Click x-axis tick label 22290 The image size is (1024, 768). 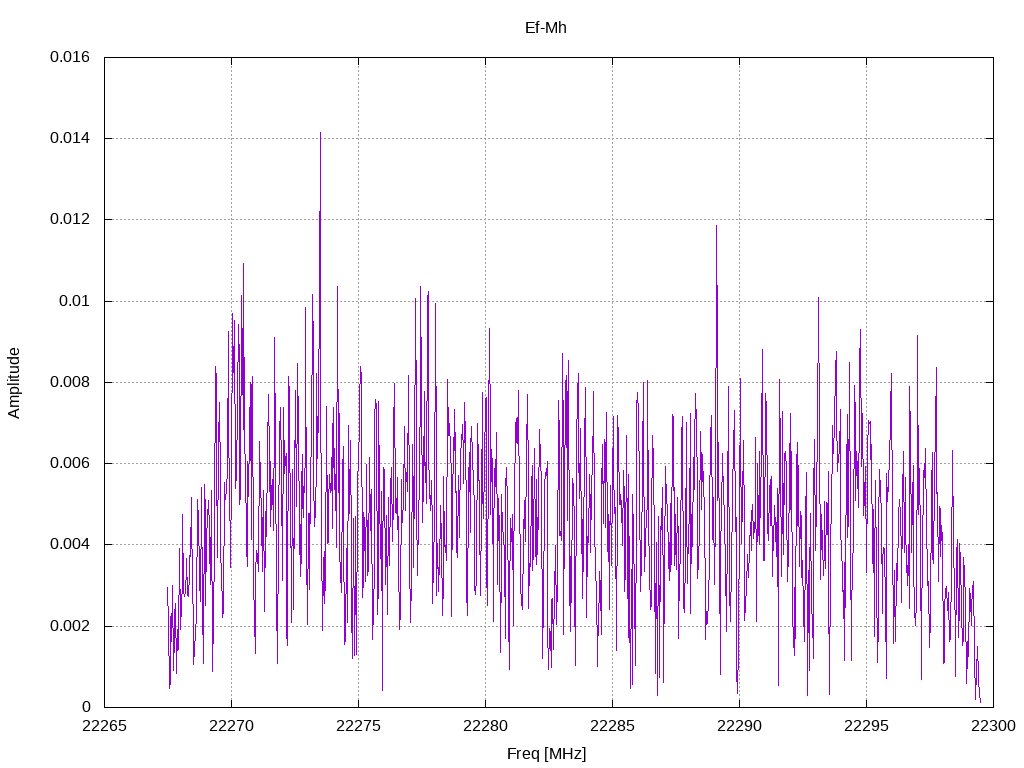point(739,726)
